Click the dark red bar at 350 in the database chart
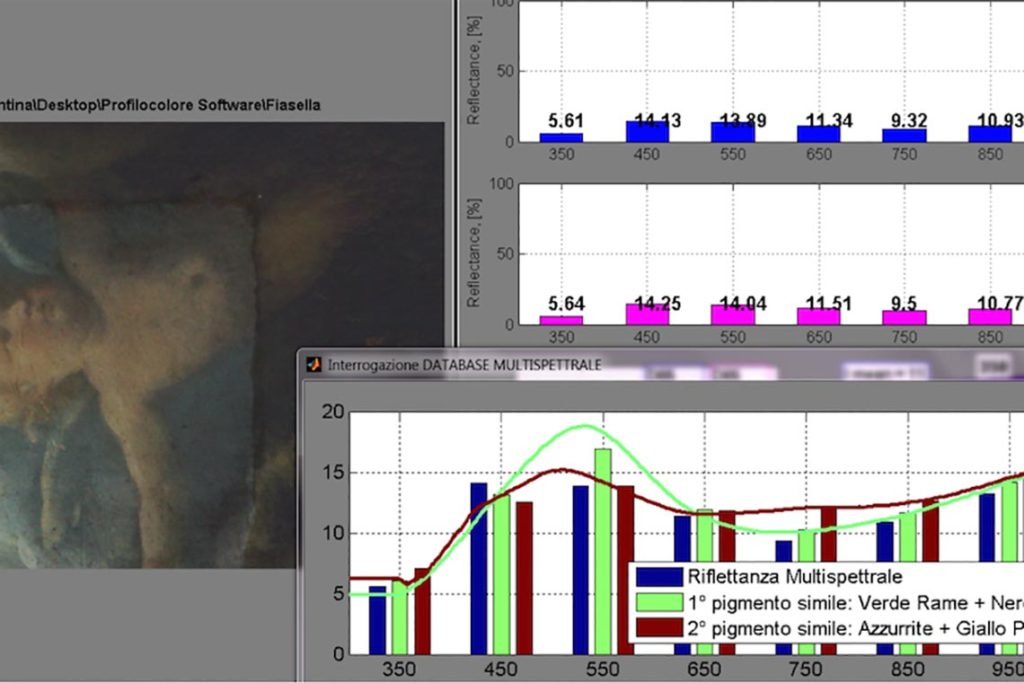Screen dimensions: 1024x683 [423, 611]
